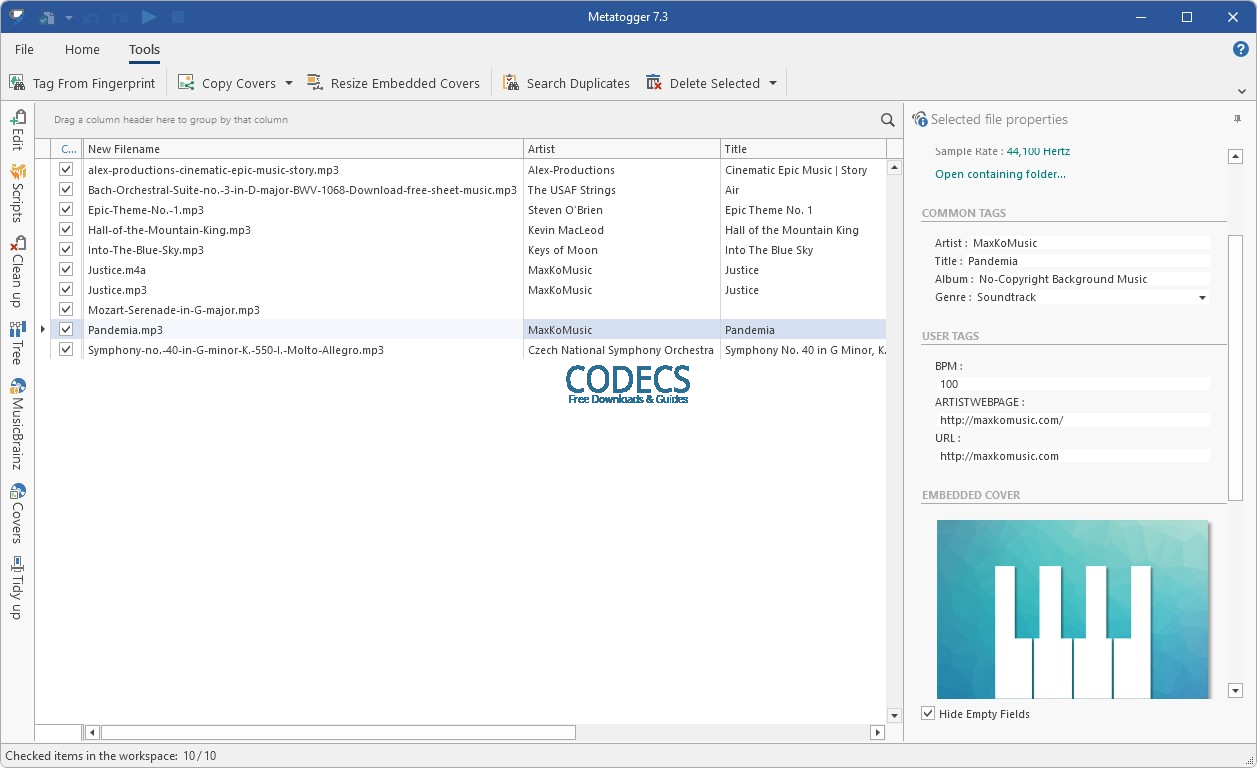Screen dimensions: 1257x768
Task: Sort by the New Filename column header
Action: [x=303, y=149]
